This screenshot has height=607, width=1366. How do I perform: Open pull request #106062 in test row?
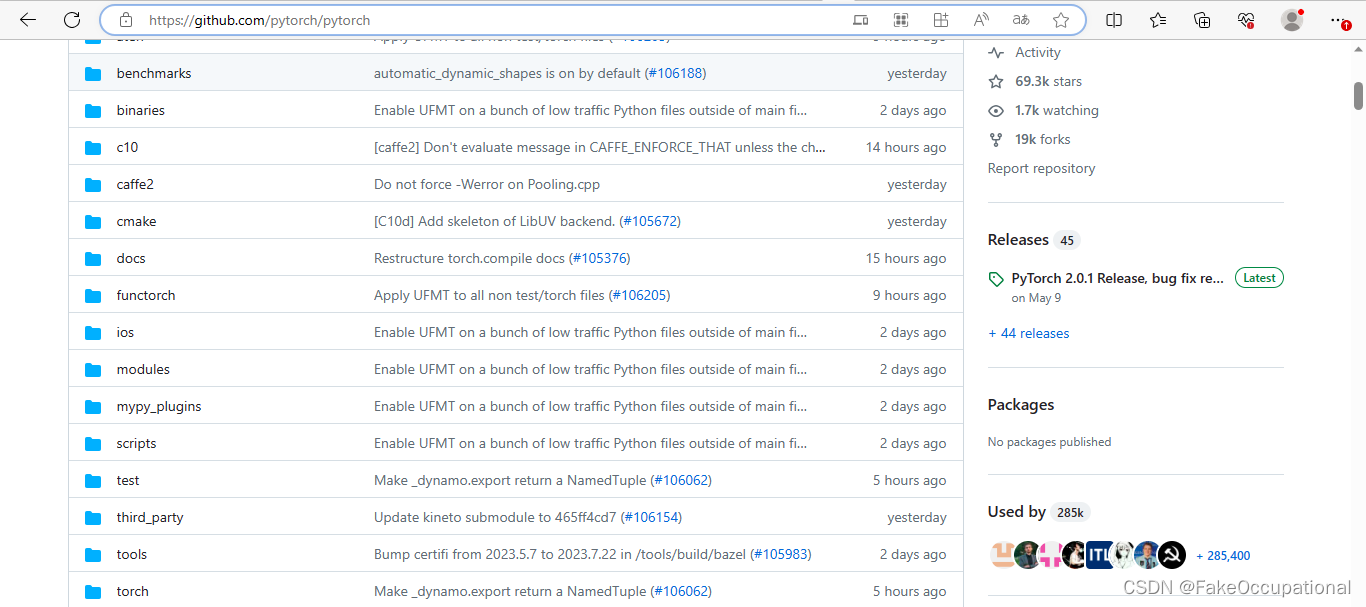tap(681, 480)
